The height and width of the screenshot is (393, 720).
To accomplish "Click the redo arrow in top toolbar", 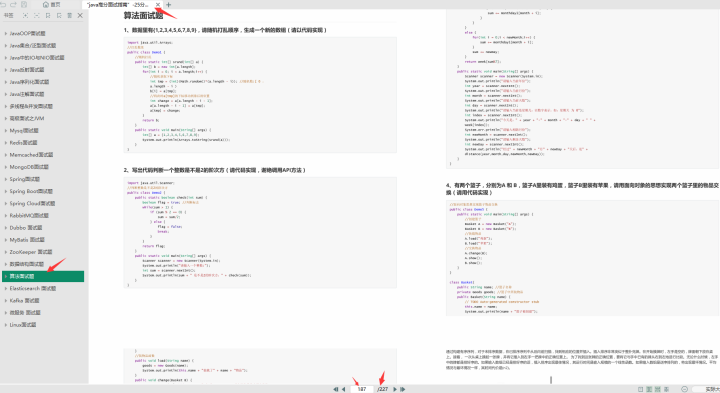I will (x=13, y=5).
